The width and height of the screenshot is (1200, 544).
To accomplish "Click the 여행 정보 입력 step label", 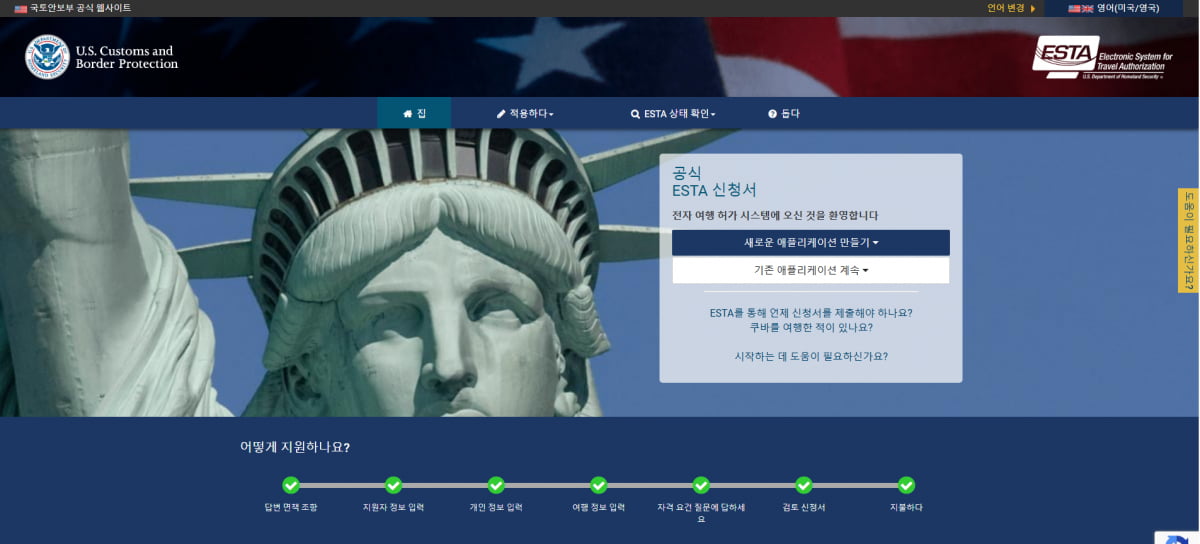I will pyautogui.click(x=598, y=507).
